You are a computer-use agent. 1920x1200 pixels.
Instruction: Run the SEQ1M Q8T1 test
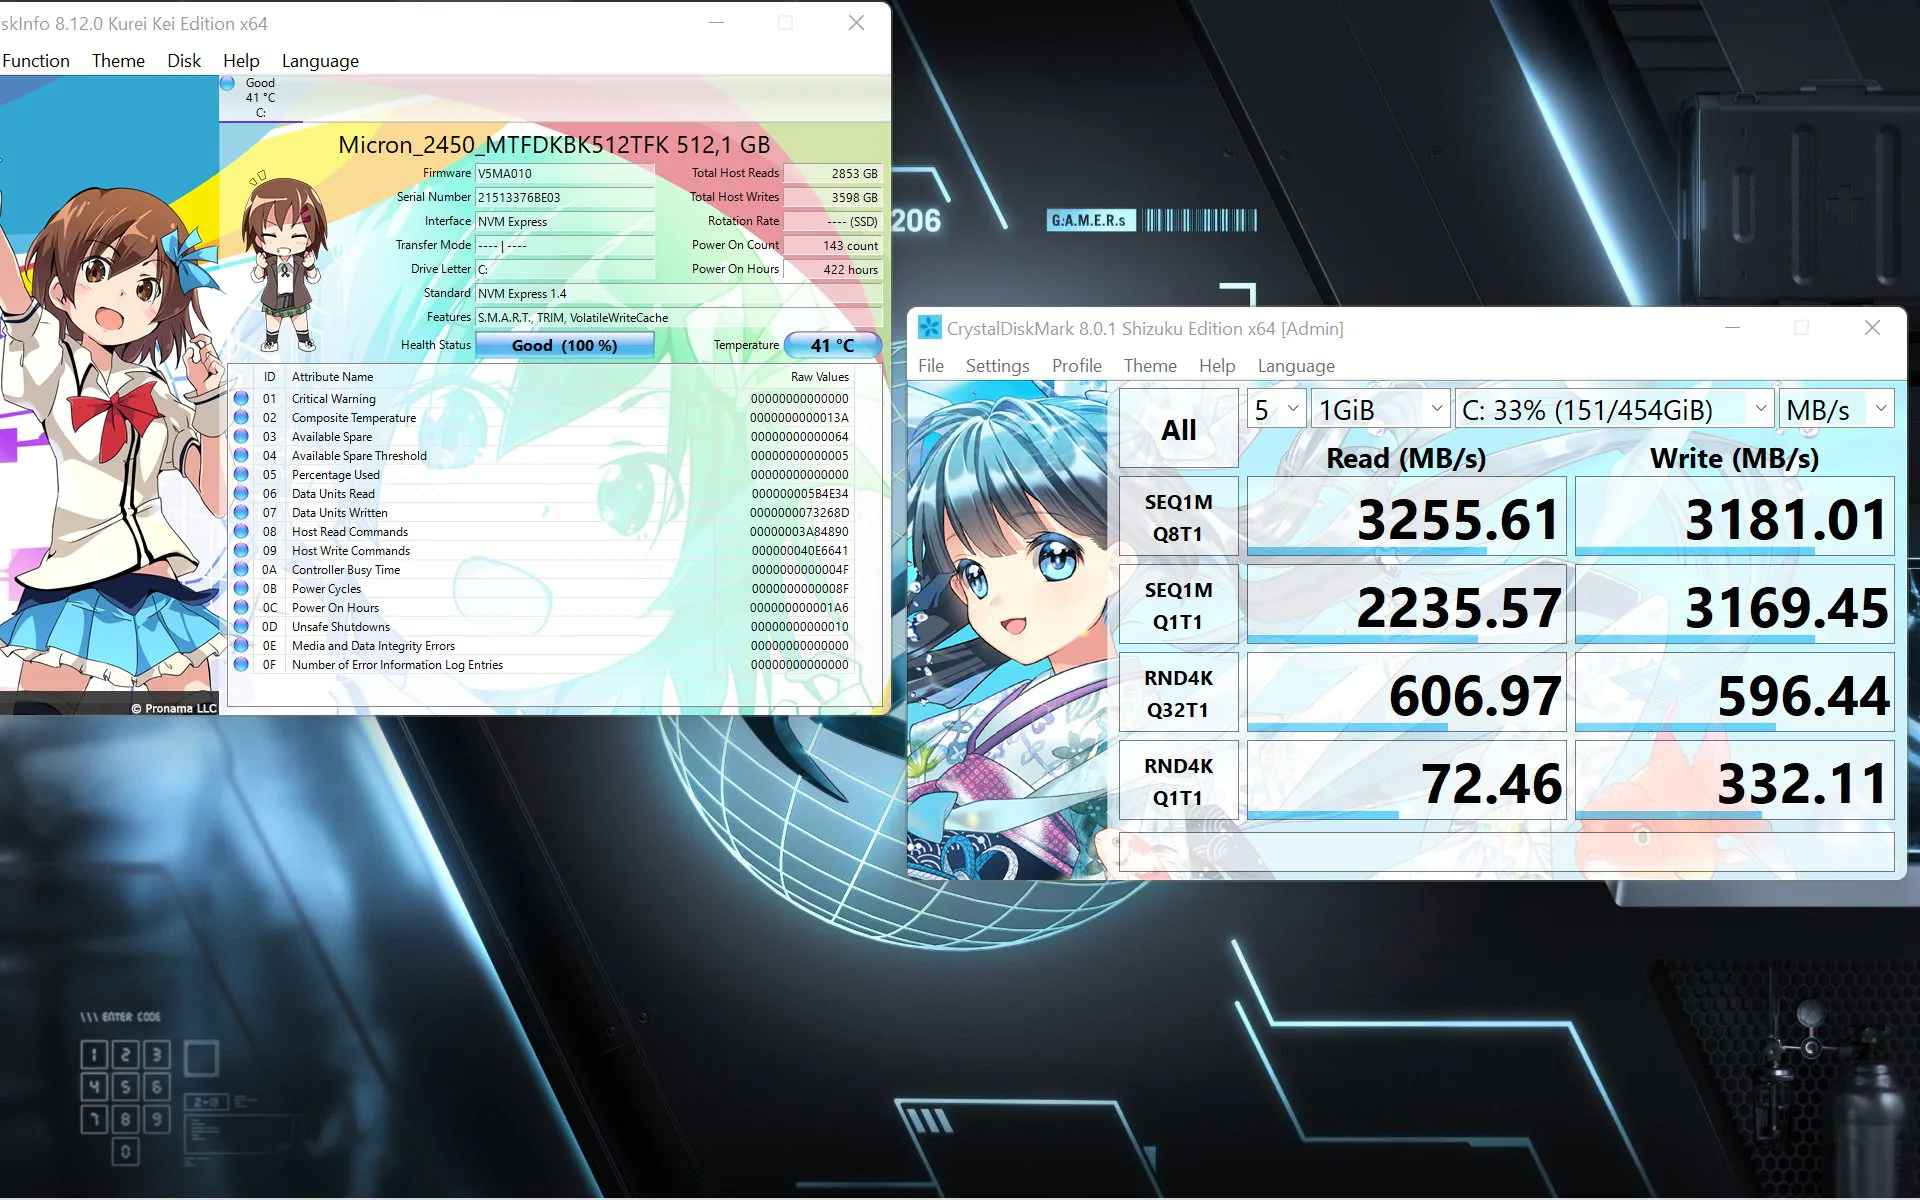1178,517
